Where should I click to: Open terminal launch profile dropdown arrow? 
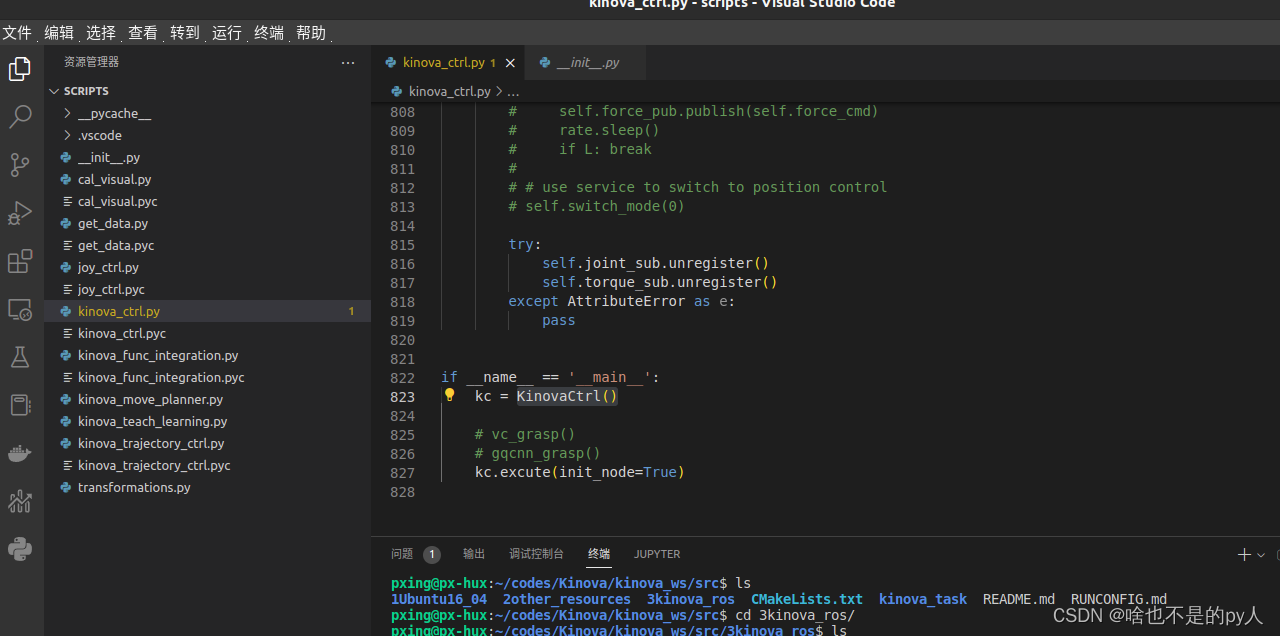click(x=1261, y=554)
